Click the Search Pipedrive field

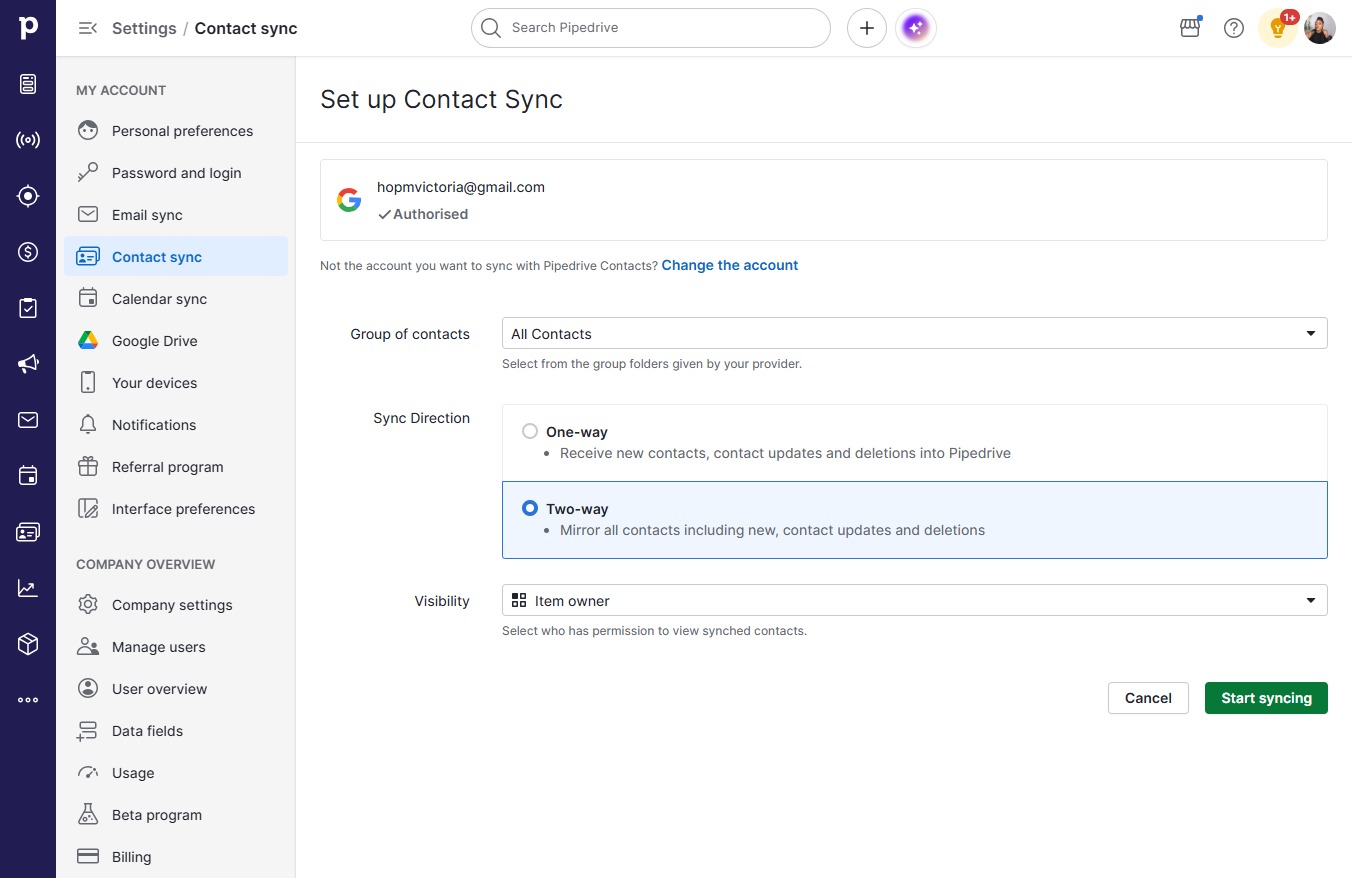[x=651, y=28]
